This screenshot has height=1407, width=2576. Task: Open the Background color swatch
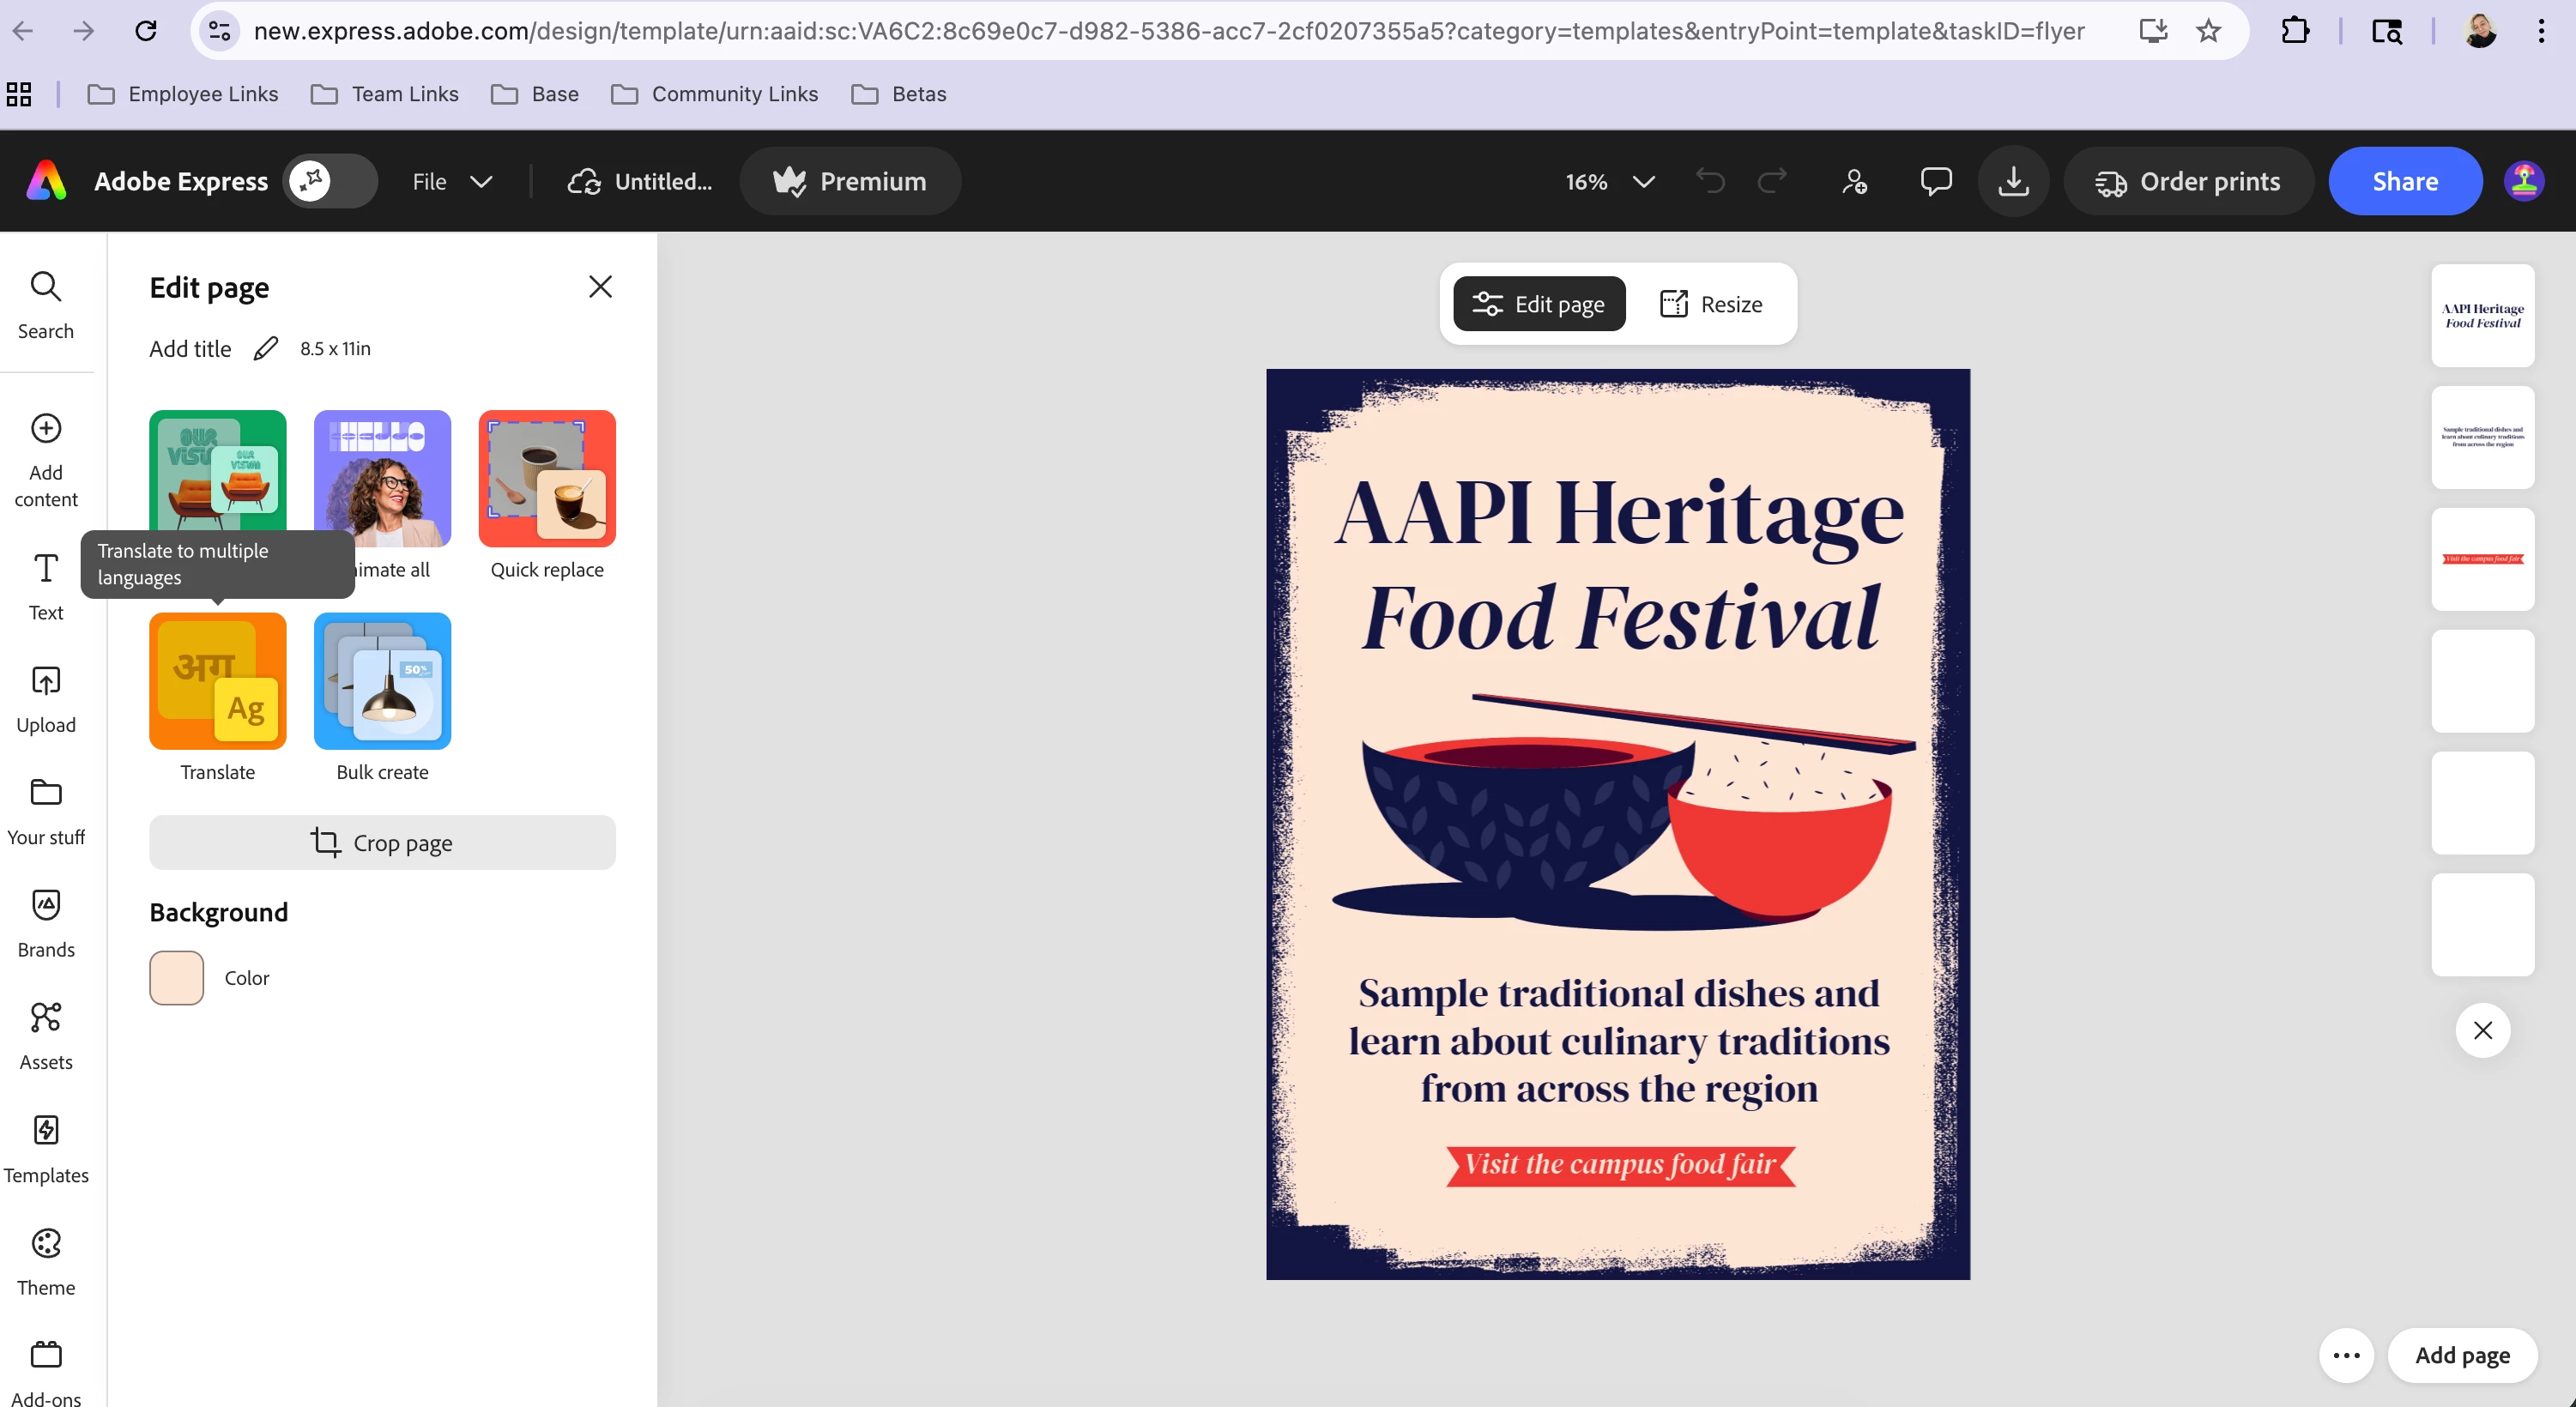point(176,977)
